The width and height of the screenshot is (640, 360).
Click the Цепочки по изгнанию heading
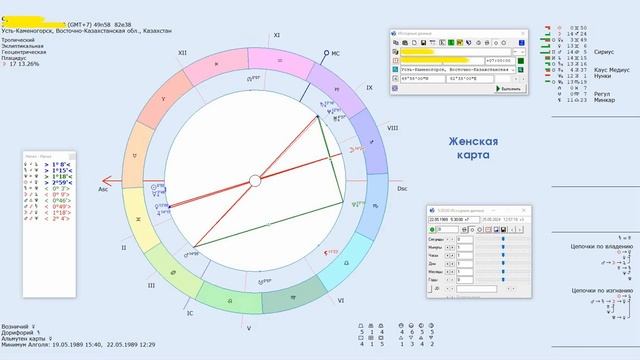tap(601, 291)
